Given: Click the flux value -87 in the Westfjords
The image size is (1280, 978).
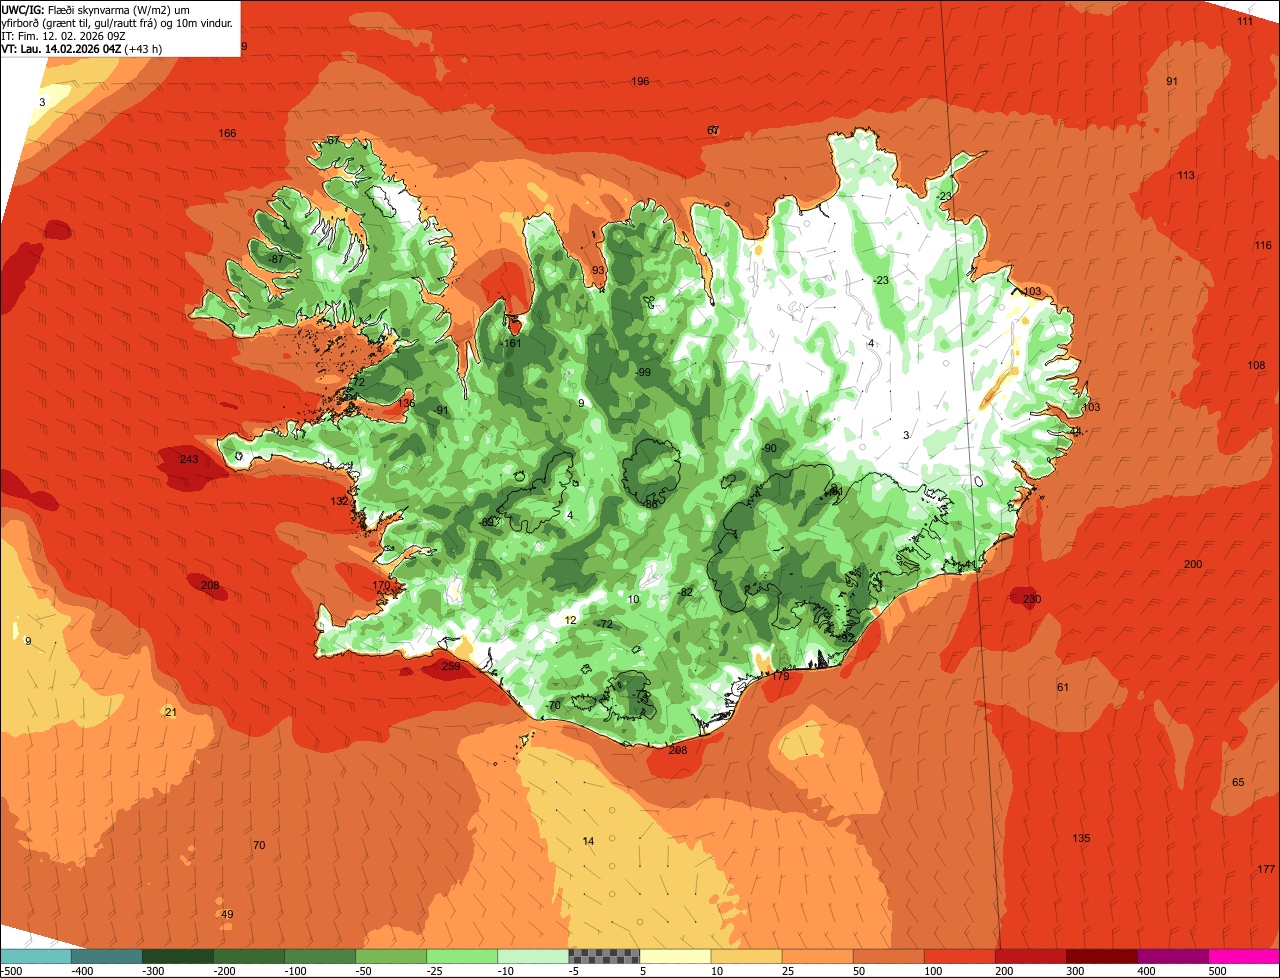Looking at the screenshot, I should [276, 259].
